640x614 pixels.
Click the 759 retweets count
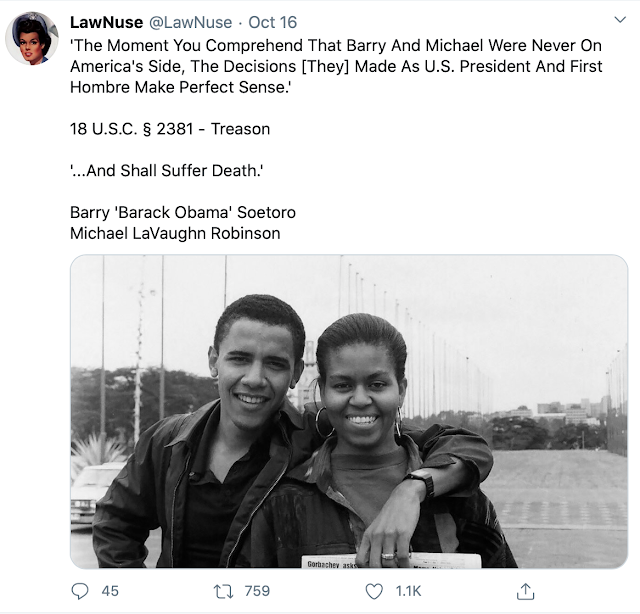pyautogui.click(x=257, y=591)
